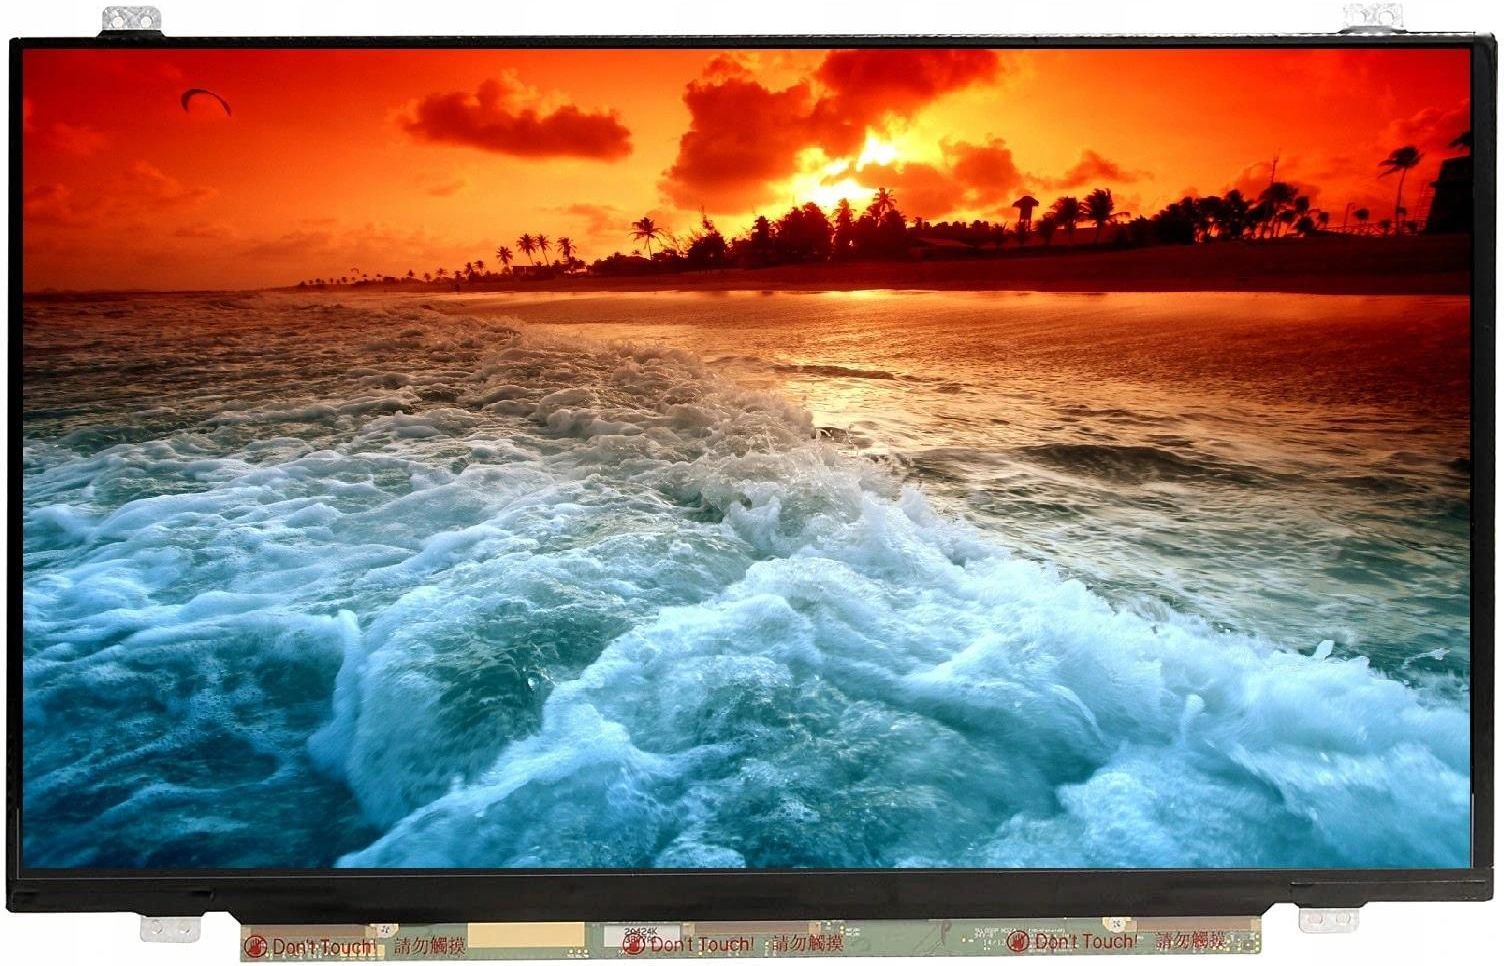Click the middle "Don't Touch!" label
1504x966 pixels.
tap(702, 944)
